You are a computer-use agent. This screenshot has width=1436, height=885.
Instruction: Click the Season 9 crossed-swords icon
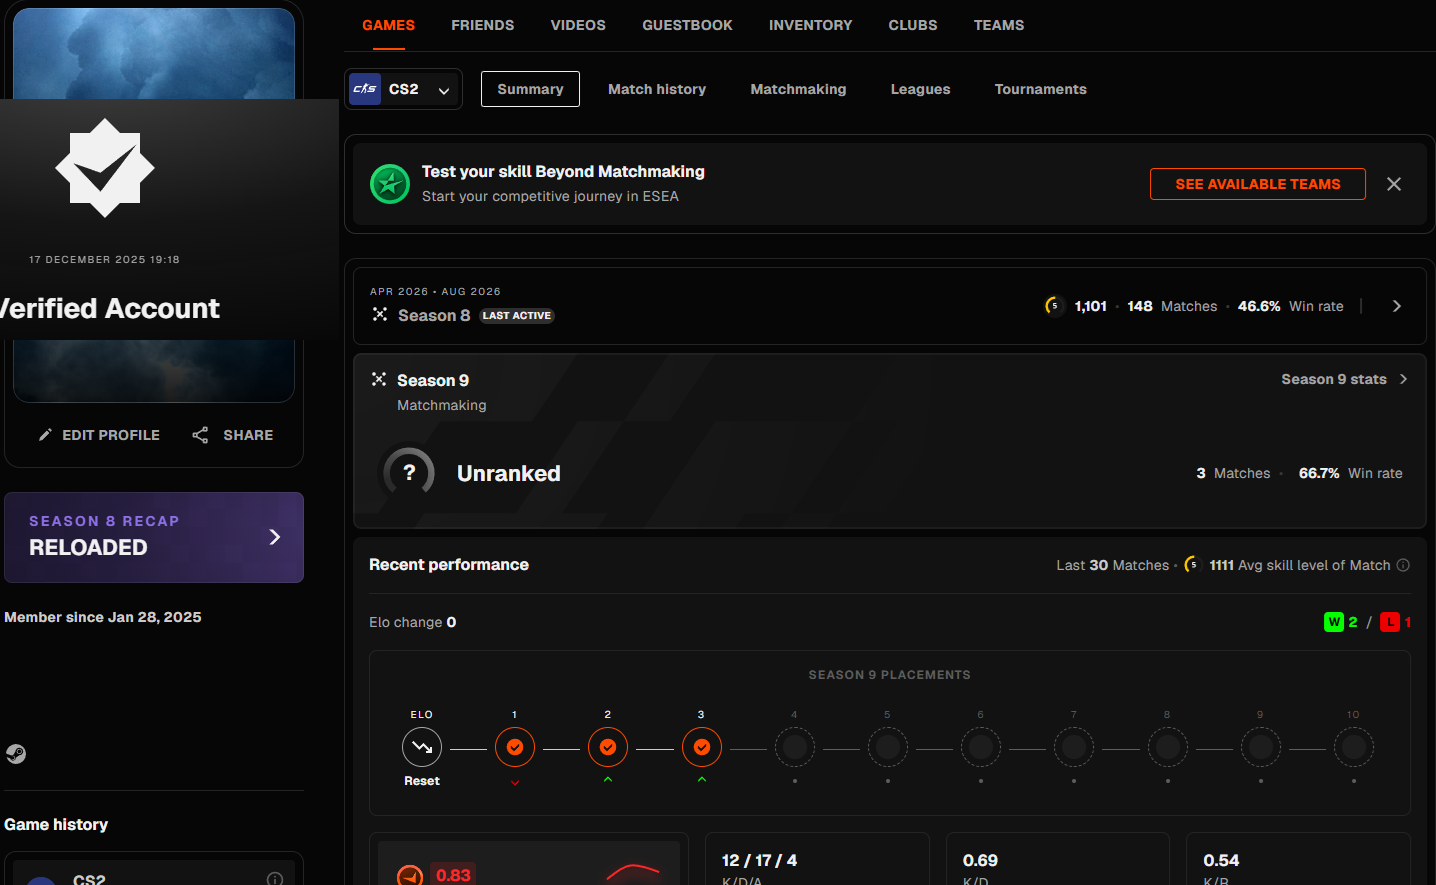point(379,379)
